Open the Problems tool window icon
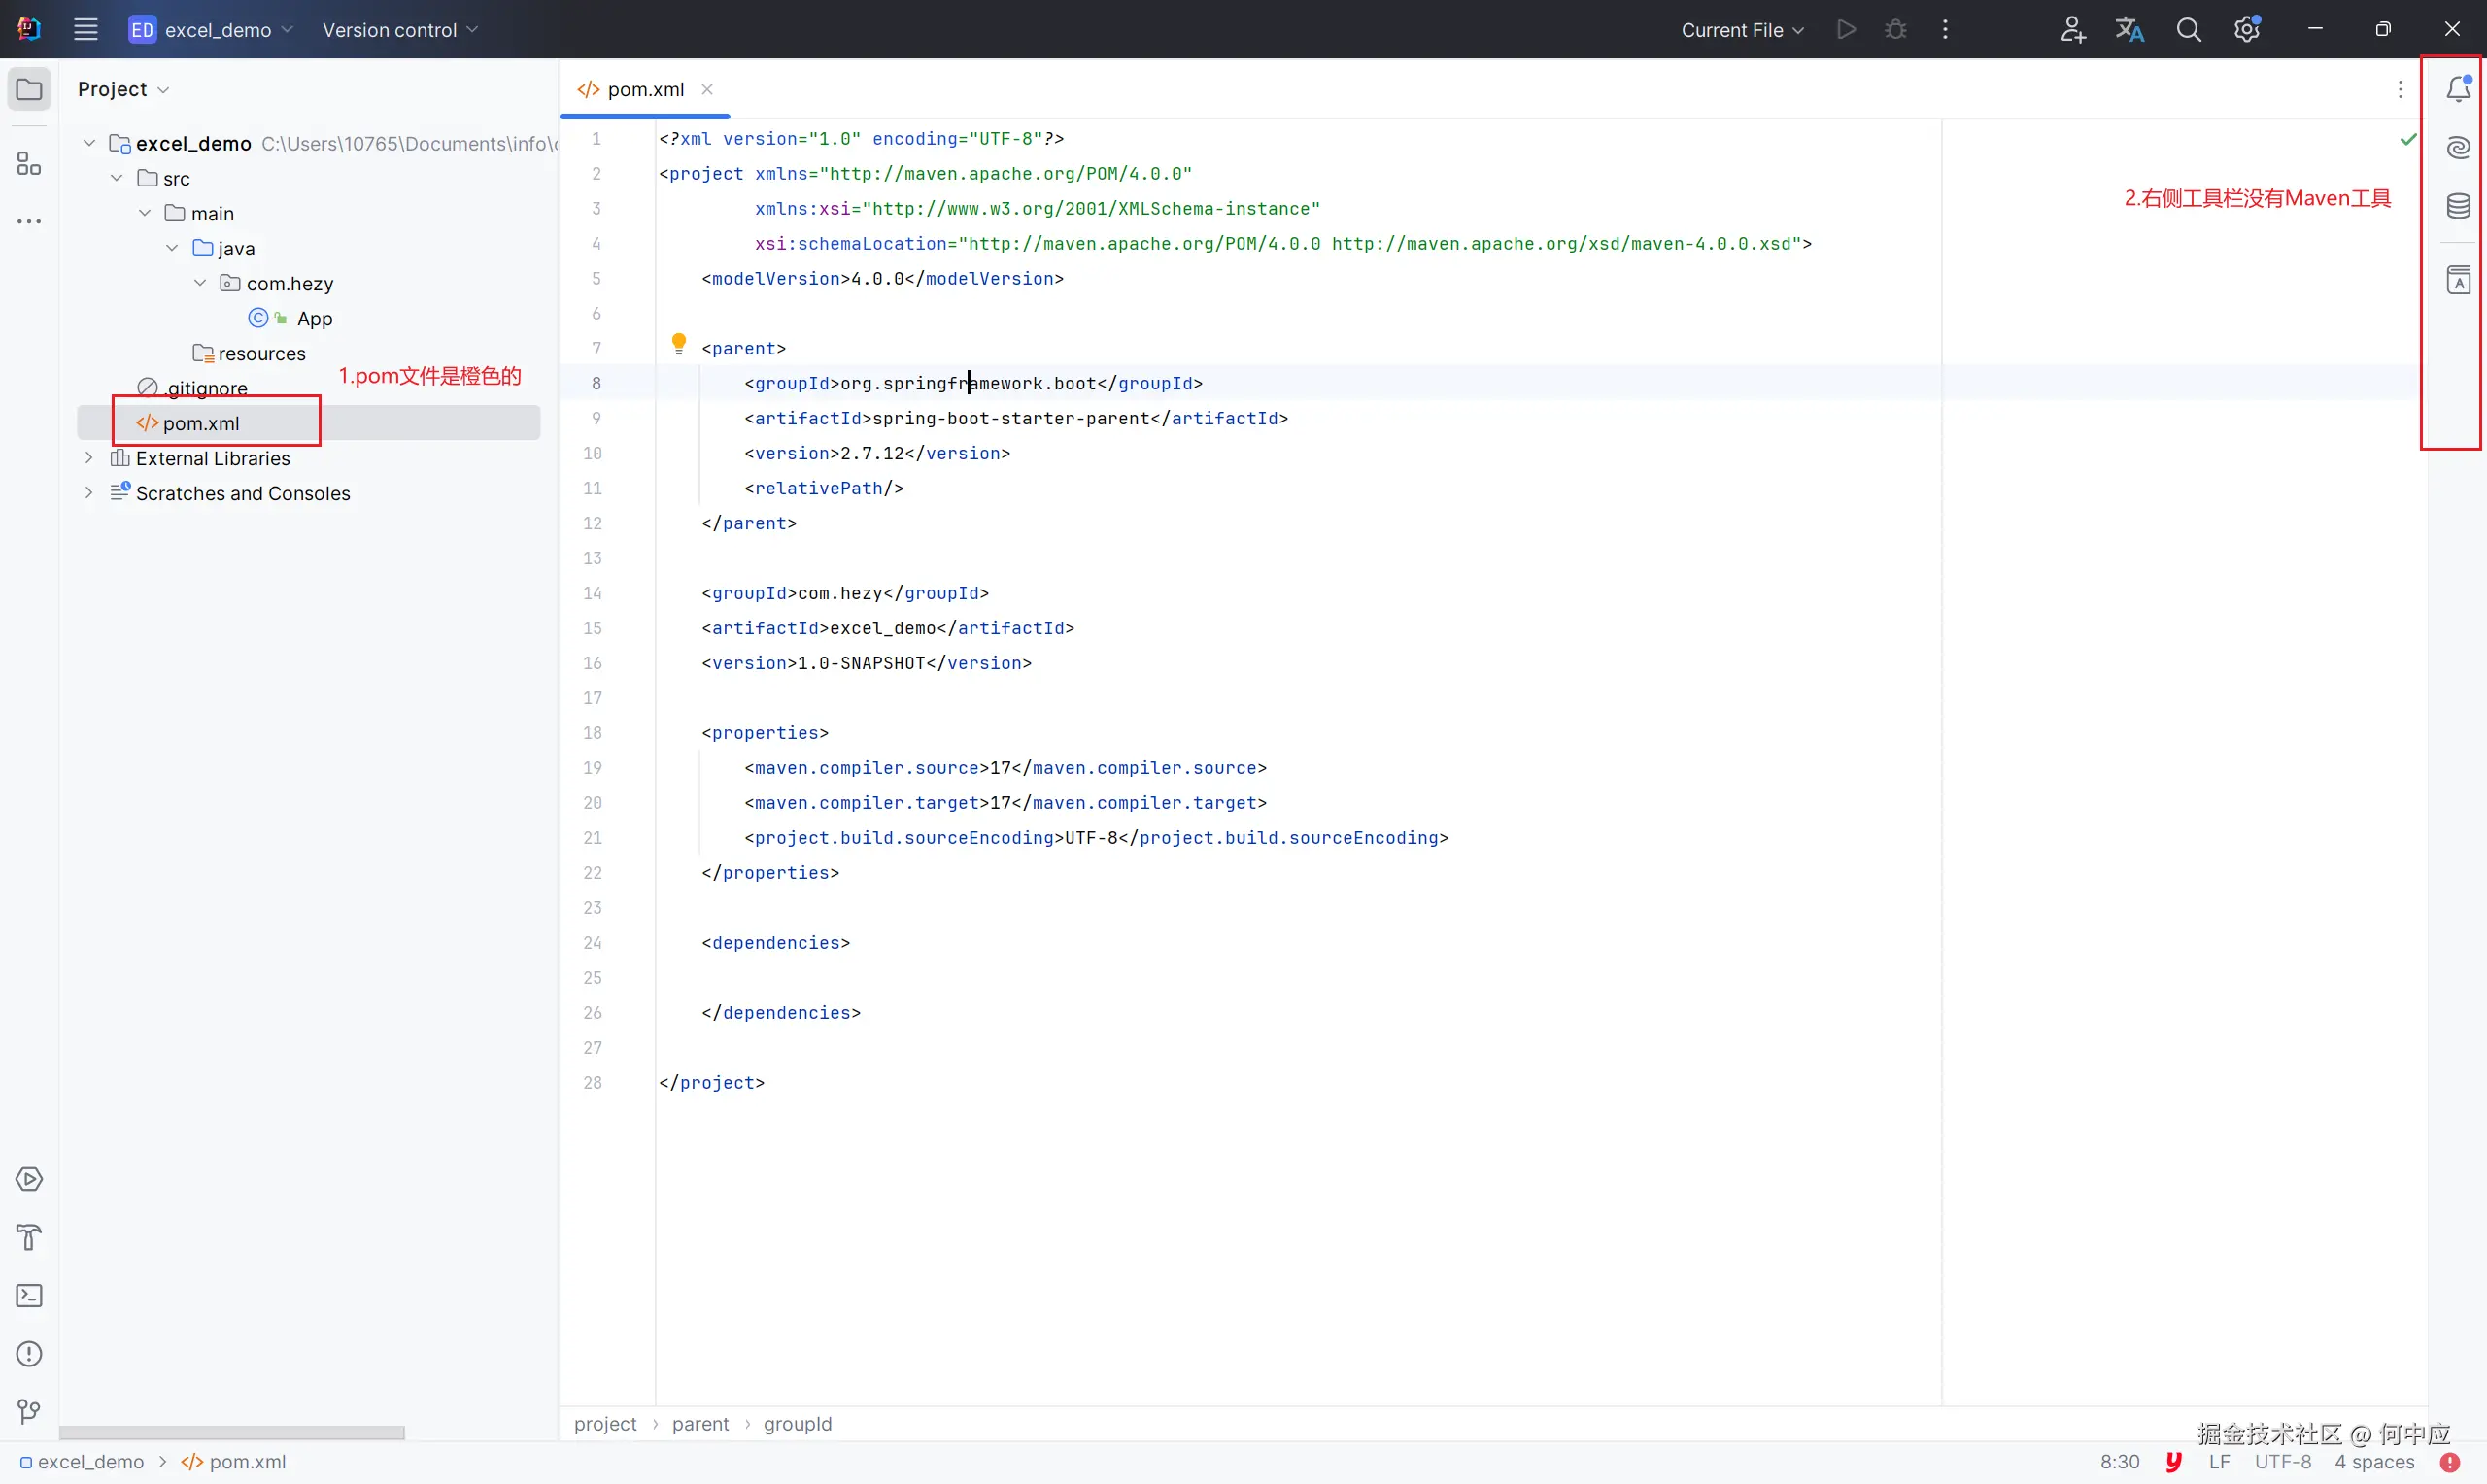2487x1484 pixels. click(x=29, y=1354)
